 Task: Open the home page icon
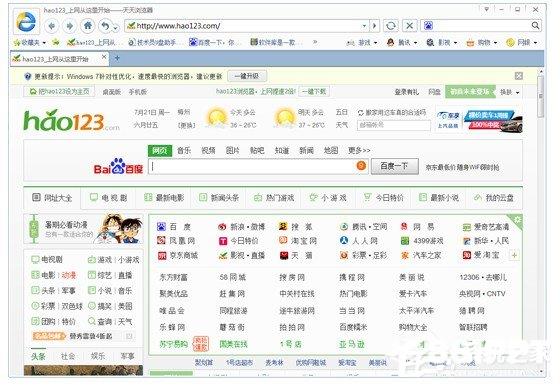click(x=88, y=26)
